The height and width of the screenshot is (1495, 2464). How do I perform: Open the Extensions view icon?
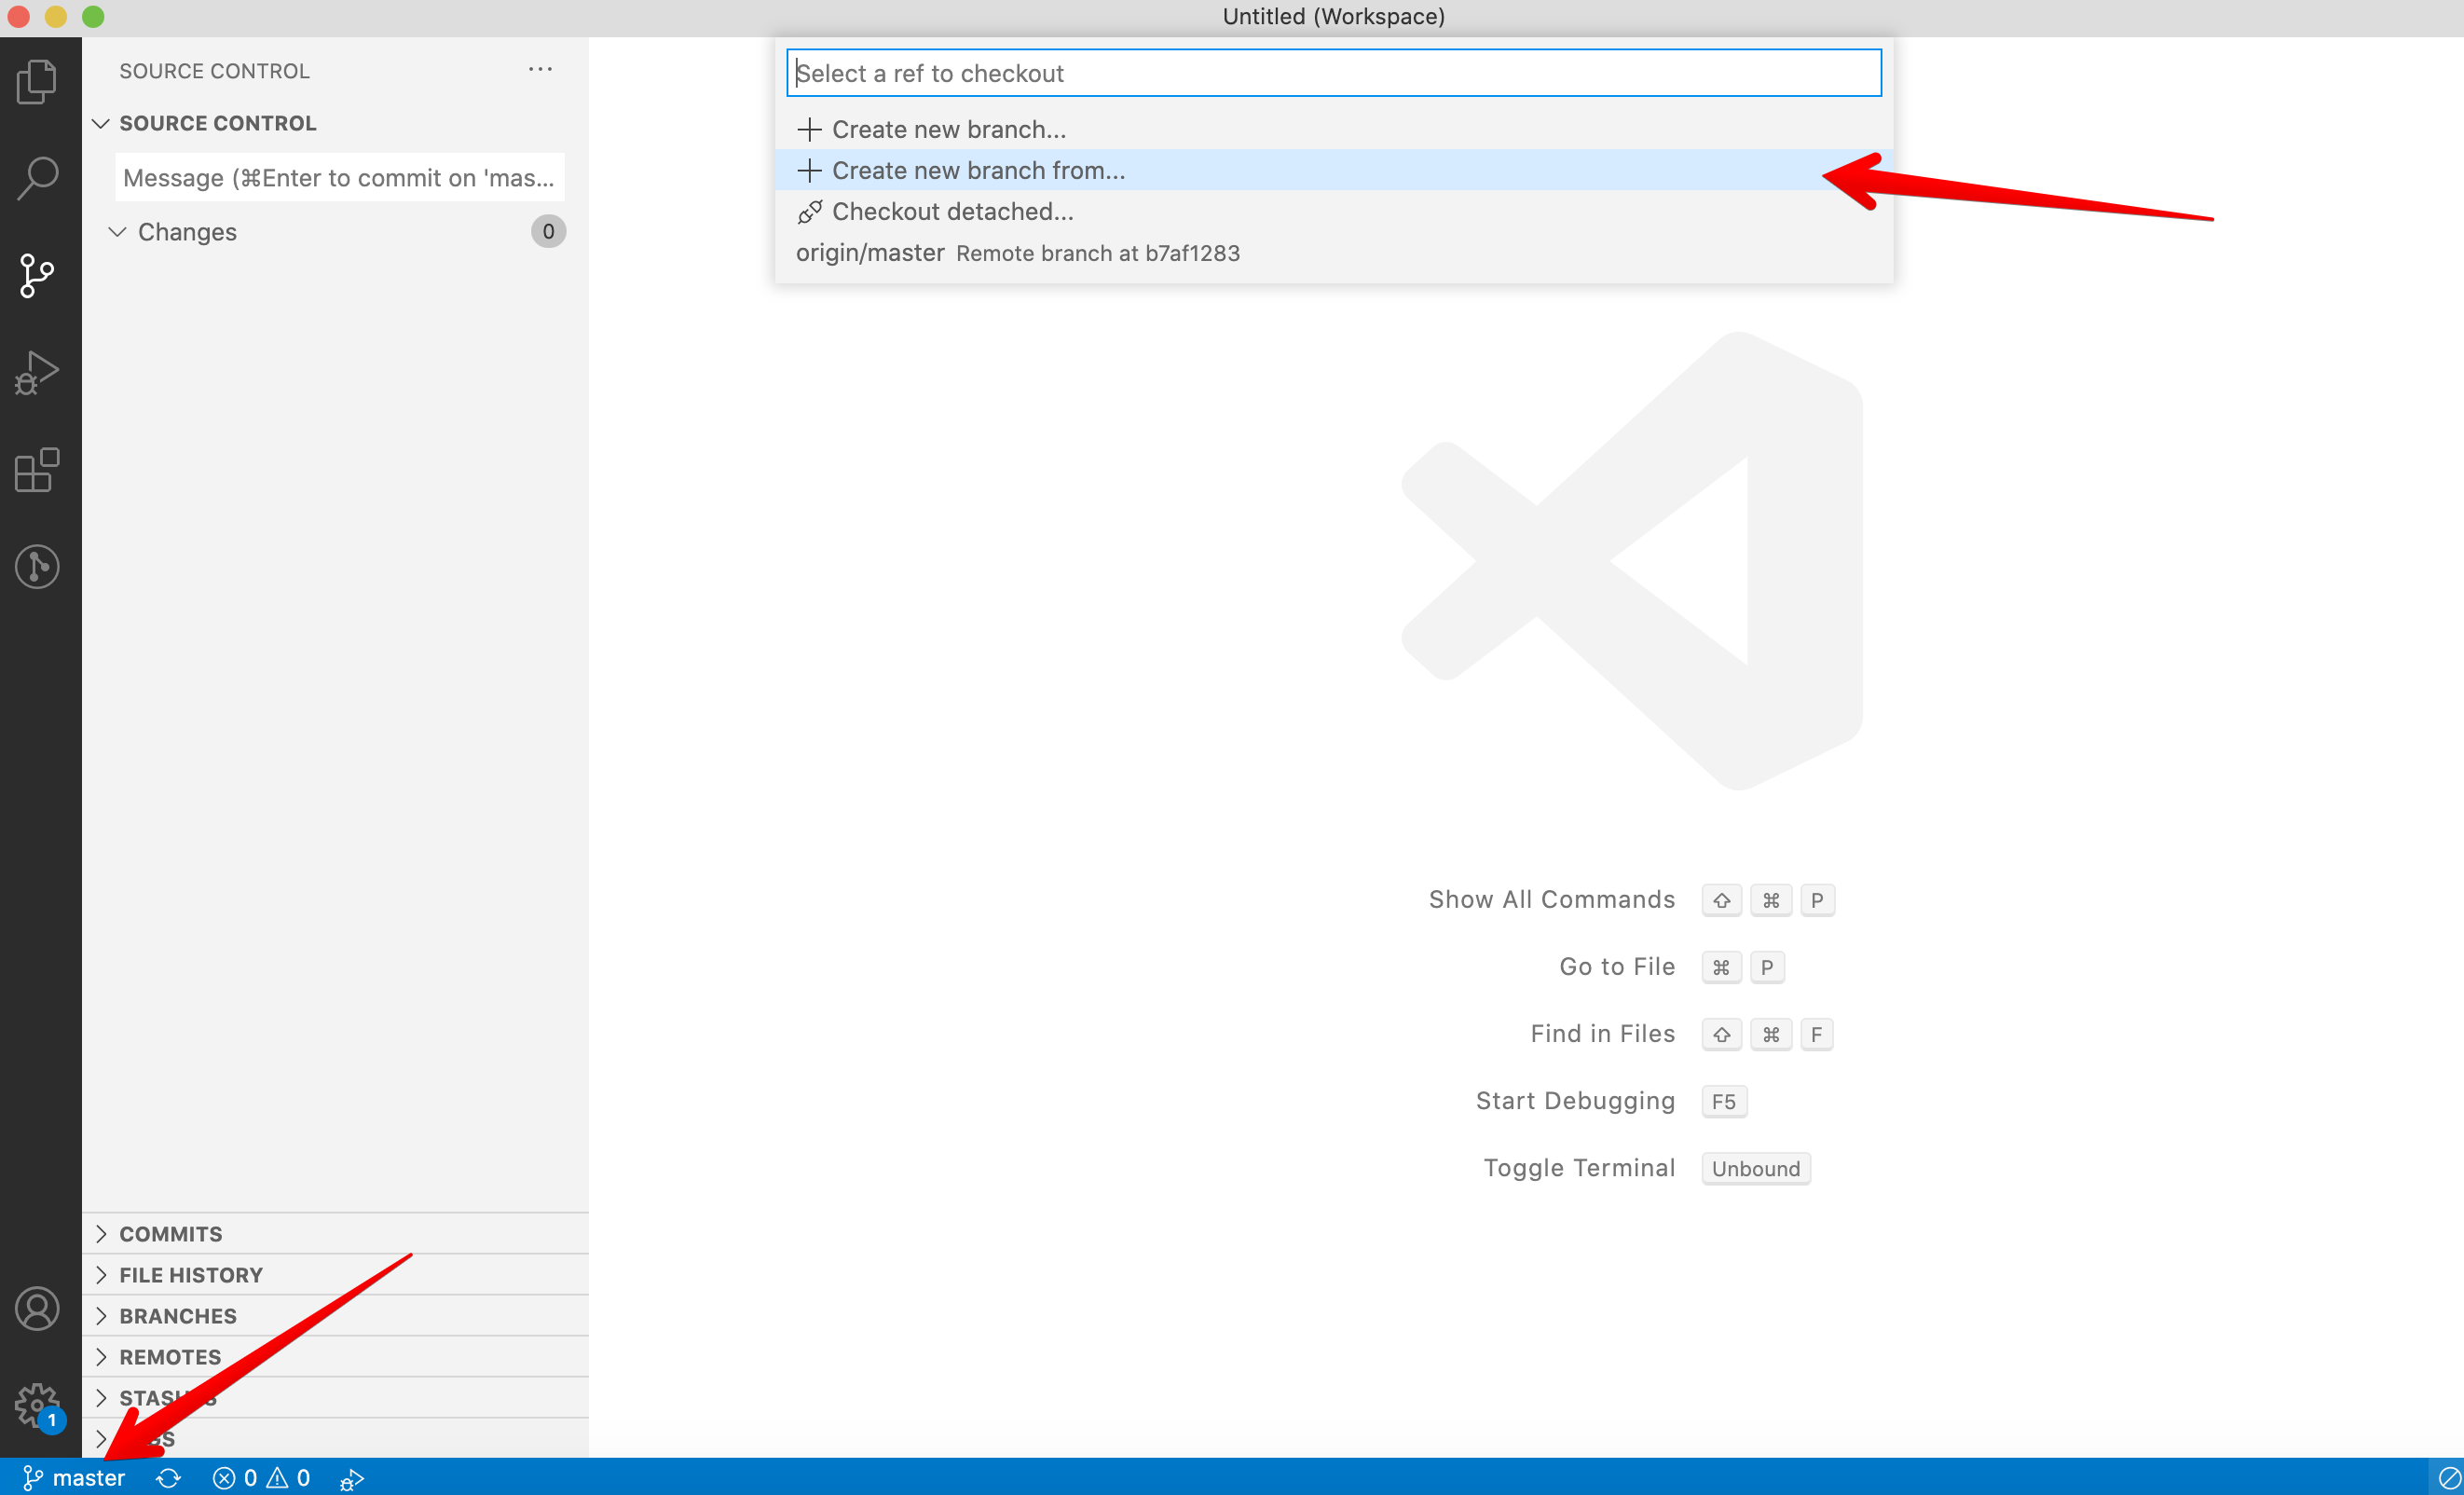click(x=38, y=469)
